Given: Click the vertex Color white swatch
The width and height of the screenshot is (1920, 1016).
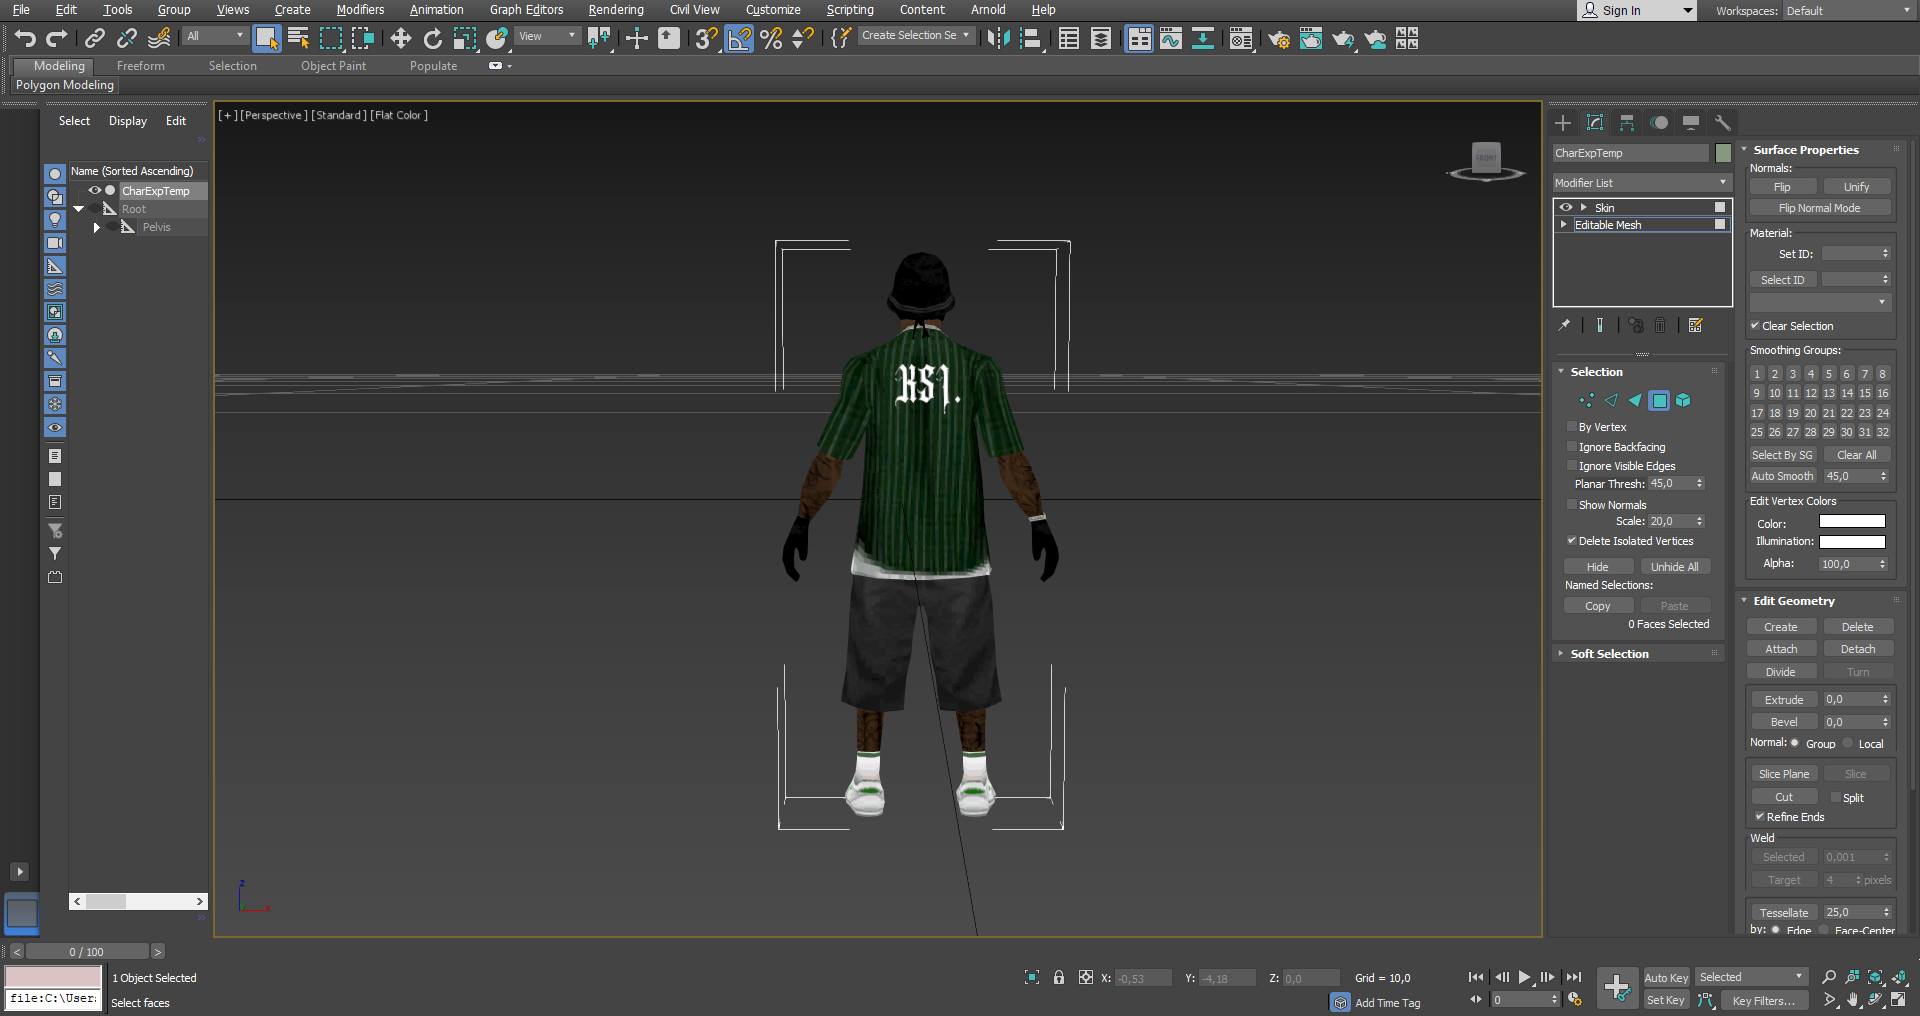Looking at the screenshot, I should [1851, 522].
